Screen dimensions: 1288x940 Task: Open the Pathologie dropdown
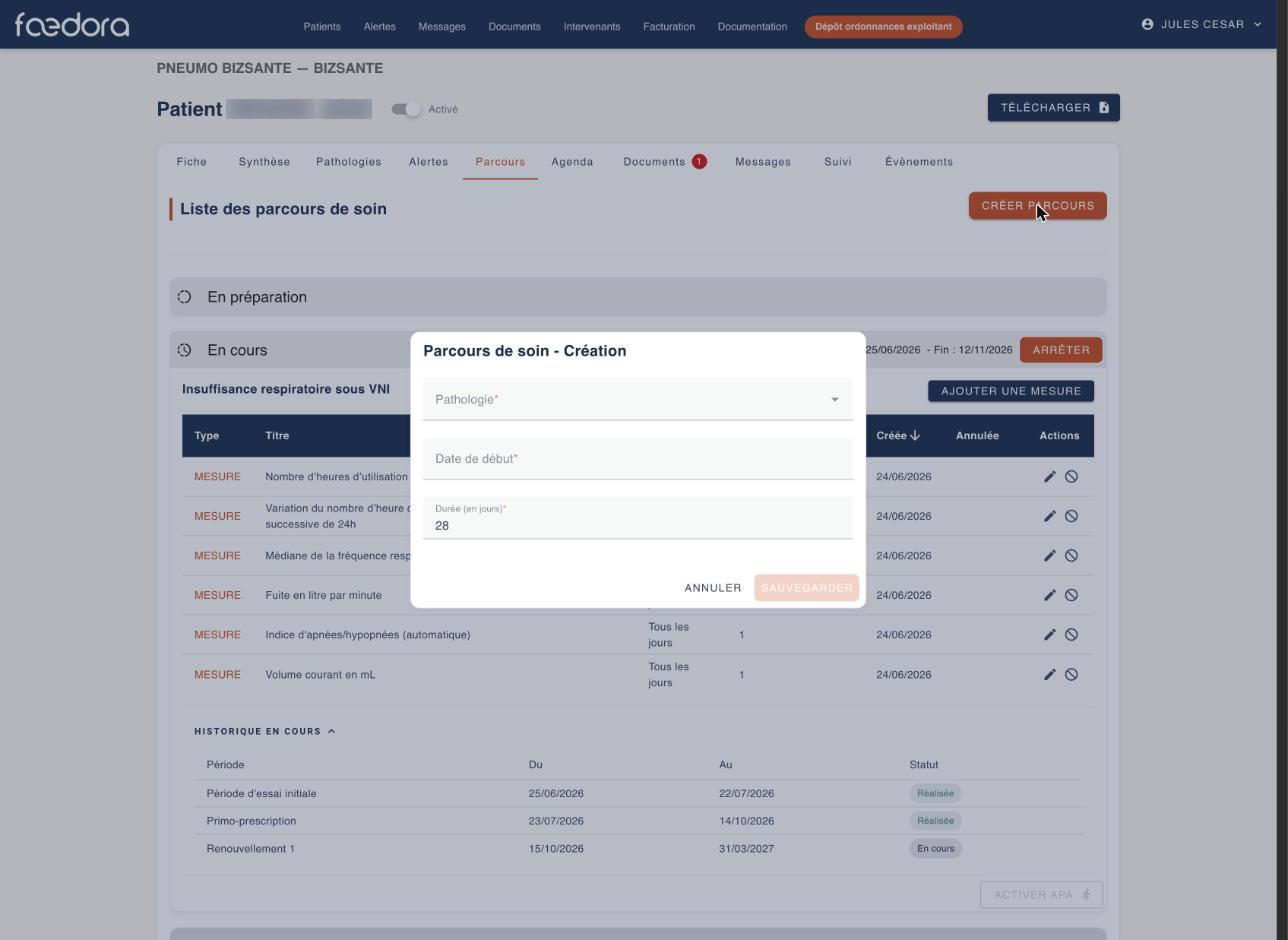[x=638, y=399]
